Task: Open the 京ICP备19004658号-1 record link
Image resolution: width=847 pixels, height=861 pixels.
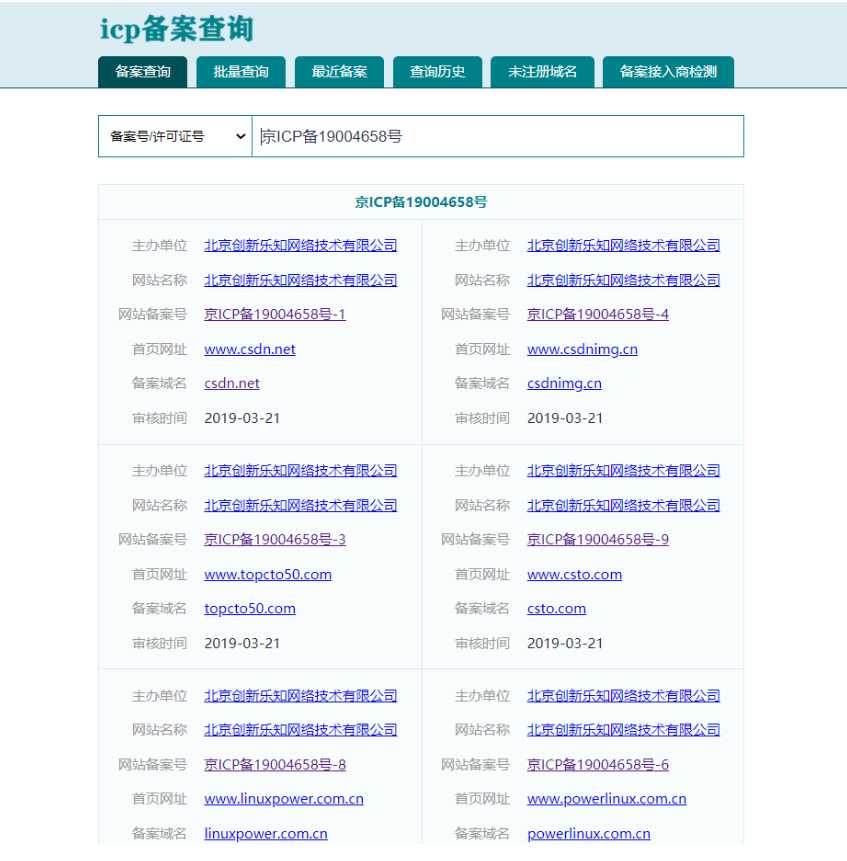Action: 274,314
